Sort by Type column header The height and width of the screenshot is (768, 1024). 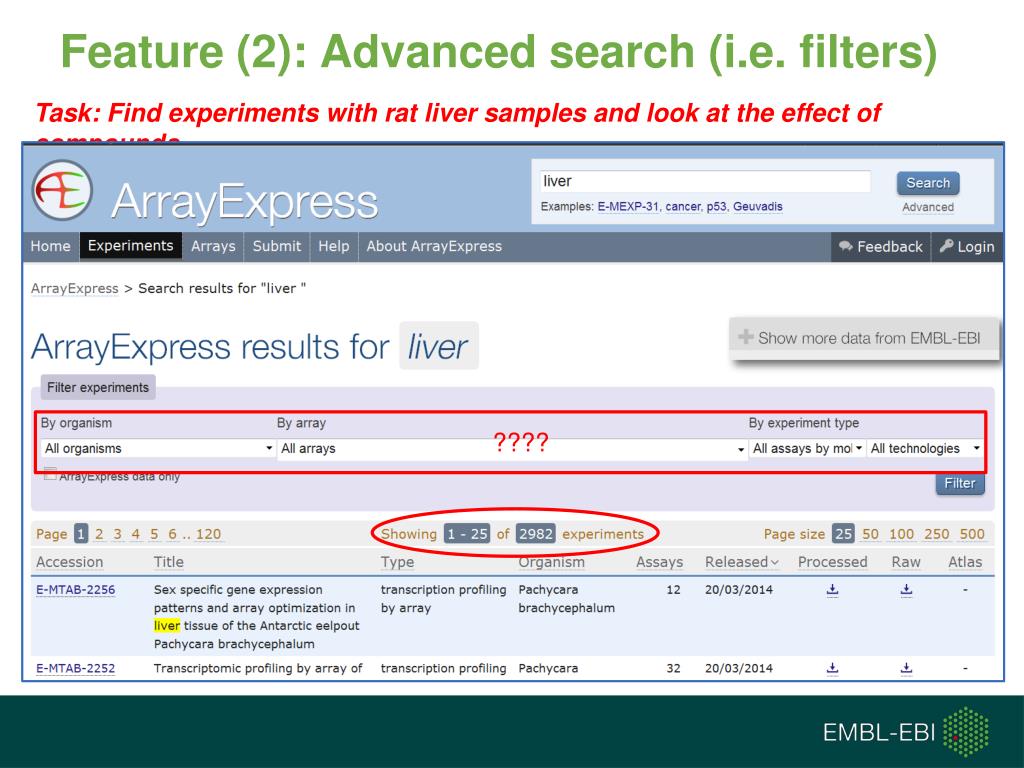coord(397,562)
